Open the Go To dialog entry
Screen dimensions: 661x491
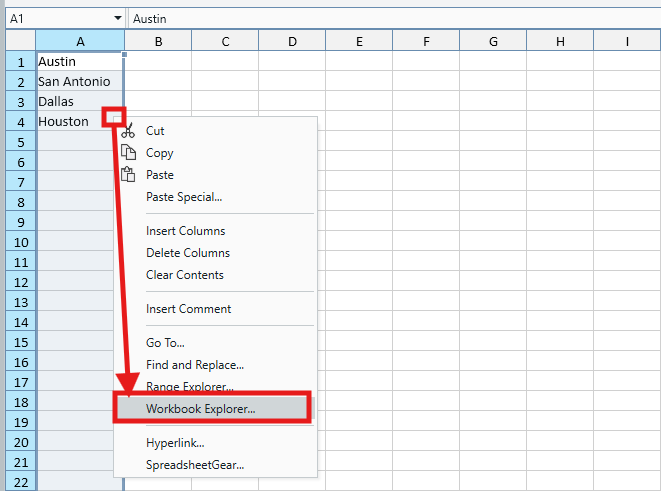pyautogui.click(x=165, y=343)
